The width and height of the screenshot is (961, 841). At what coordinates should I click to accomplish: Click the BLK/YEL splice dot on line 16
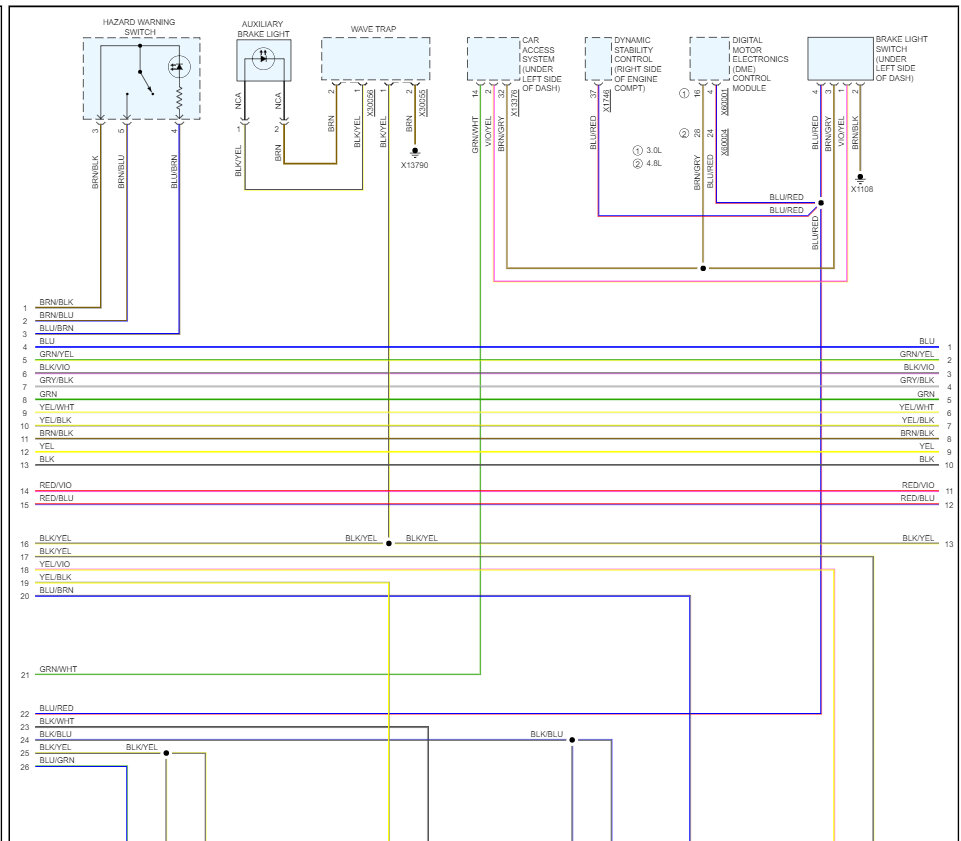click(x=389, y=543)
